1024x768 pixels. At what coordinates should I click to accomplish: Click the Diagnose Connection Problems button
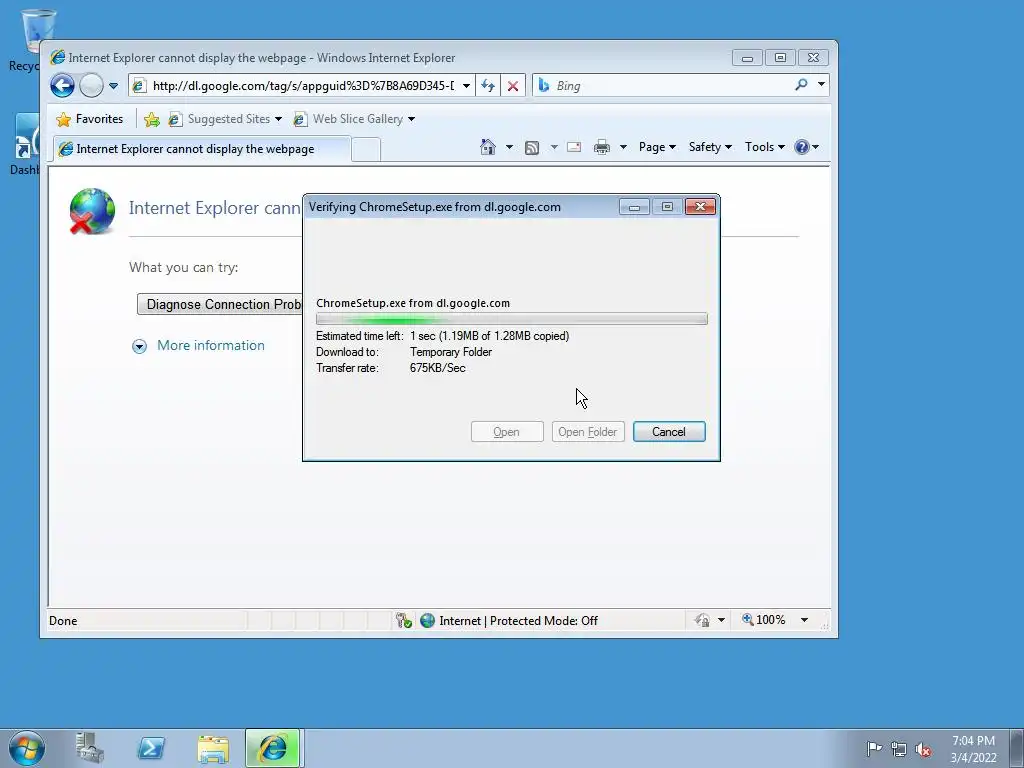point(220,304)
